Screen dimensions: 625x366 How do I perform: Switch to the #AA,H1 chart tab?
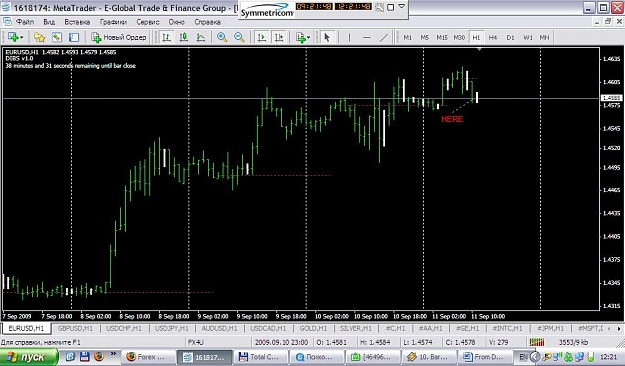tap(430, 329)
